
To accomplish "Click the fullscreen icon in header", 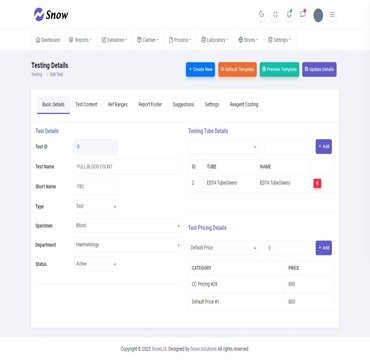I will tap(275, 14).
